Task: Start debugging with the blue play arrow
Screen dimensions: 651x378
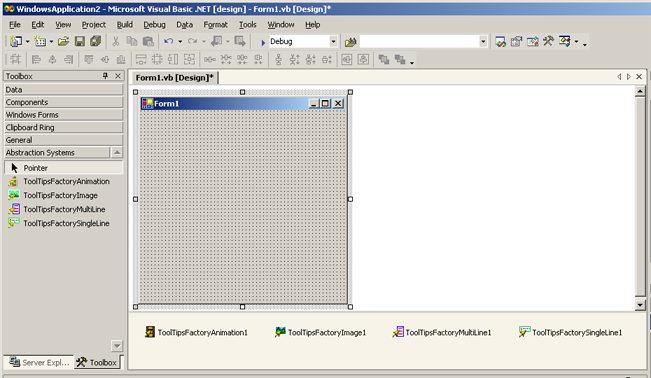Action: pyautogui.click(x=262, y=42)
